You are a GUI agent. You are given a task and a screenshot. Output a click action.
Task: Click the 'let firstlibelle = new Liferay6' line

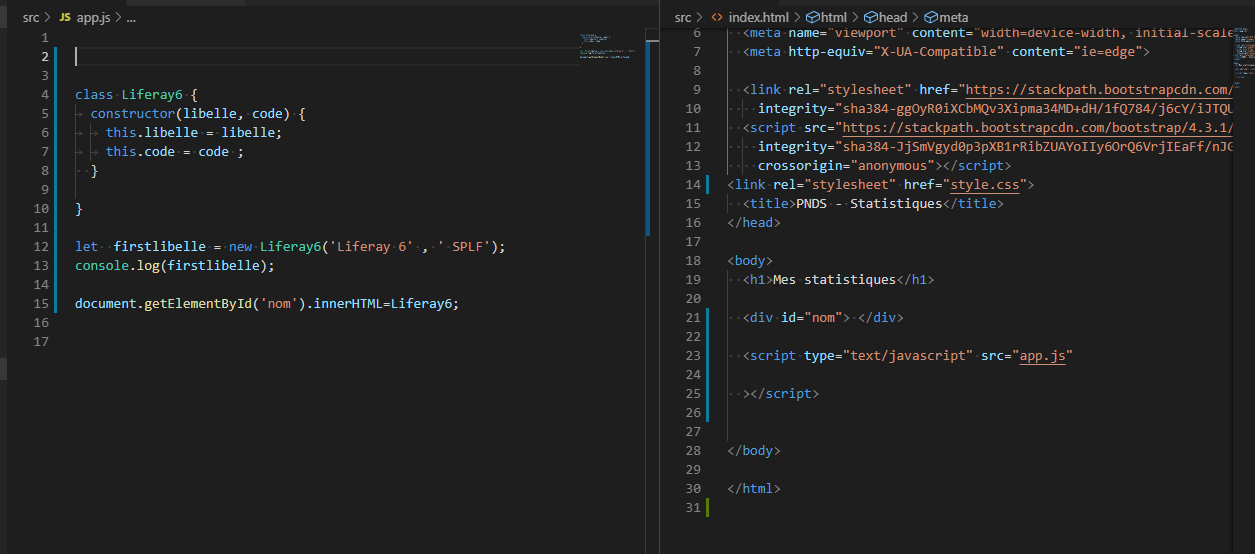tap(291, 247)
